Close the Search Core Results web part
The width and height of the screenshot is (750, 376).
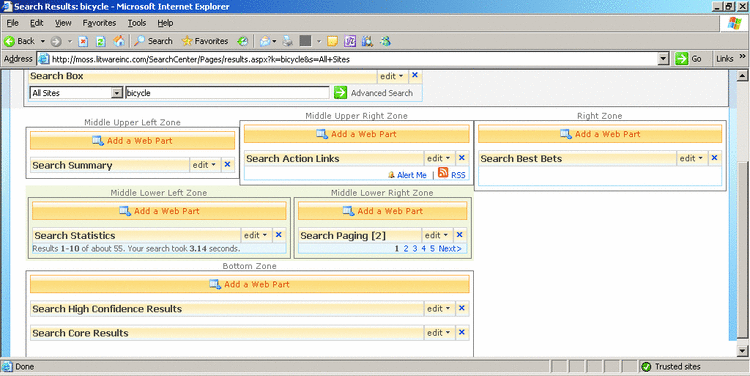point(462,332)
